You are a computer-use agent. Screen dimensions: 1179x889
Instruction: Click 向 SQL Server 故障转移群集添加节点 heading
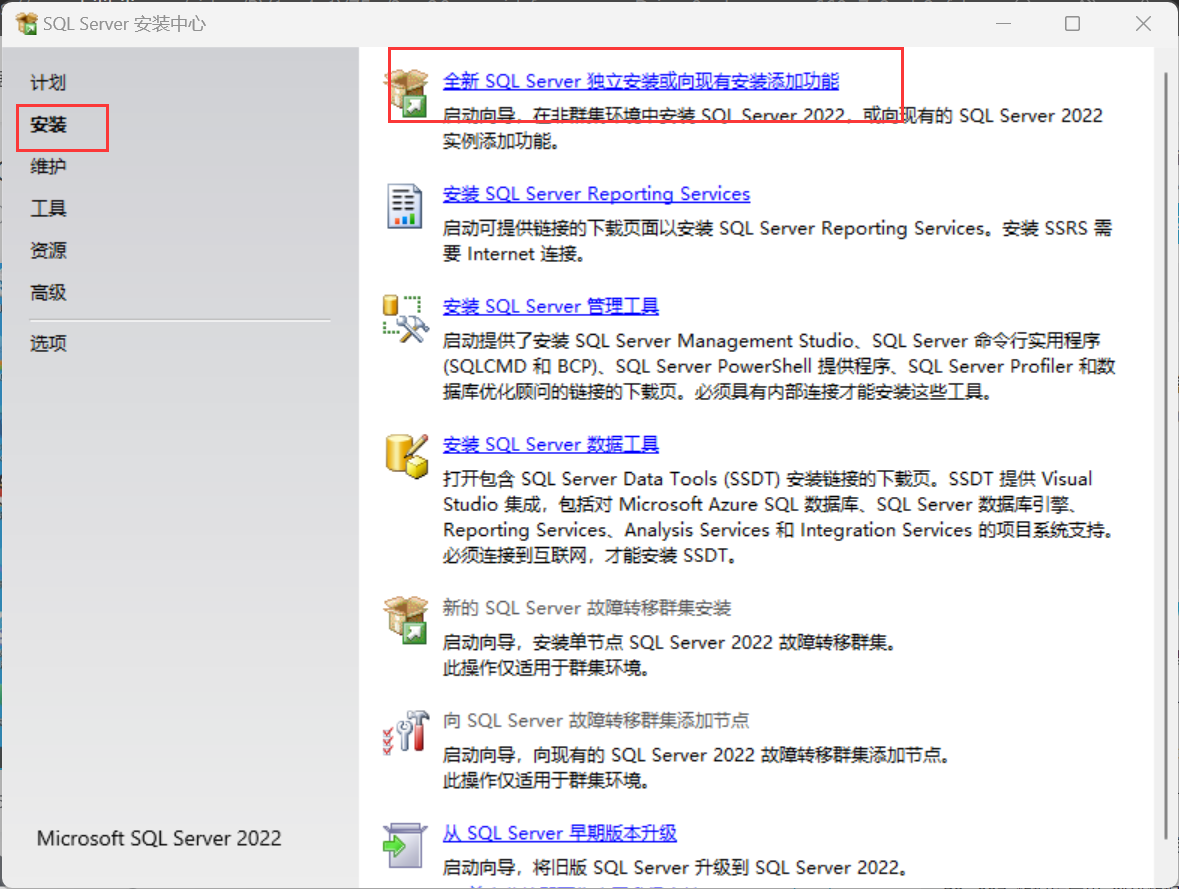pos(596,721)
